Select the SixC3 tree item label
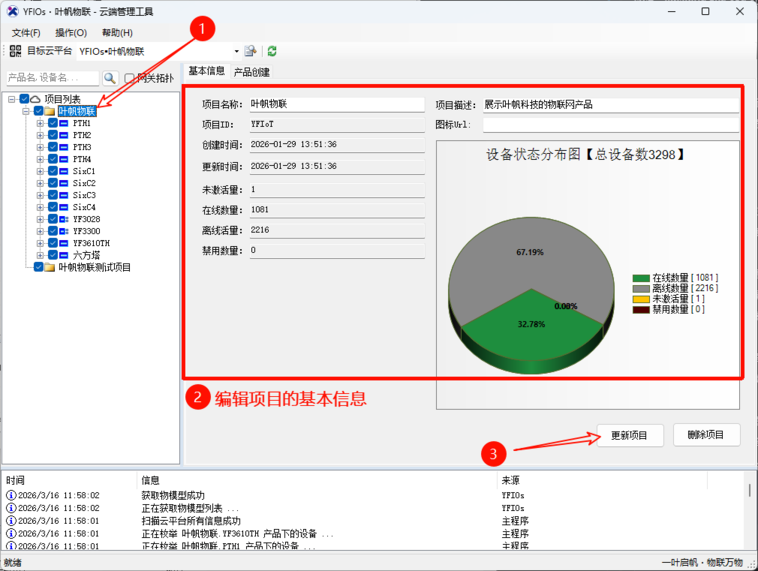The image size is (758, 571). pyautogui.click(x=84, y=195)
